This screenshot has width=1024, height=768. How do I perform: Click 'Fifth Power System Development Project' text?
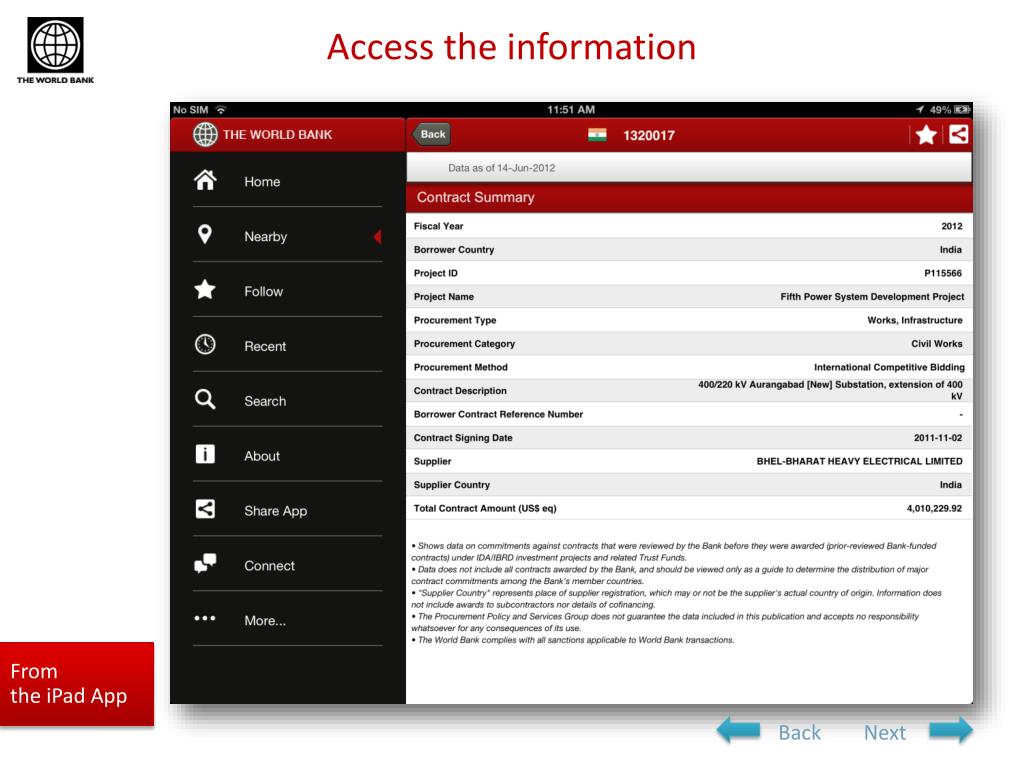pyautogui.click(x=872, y=296)
